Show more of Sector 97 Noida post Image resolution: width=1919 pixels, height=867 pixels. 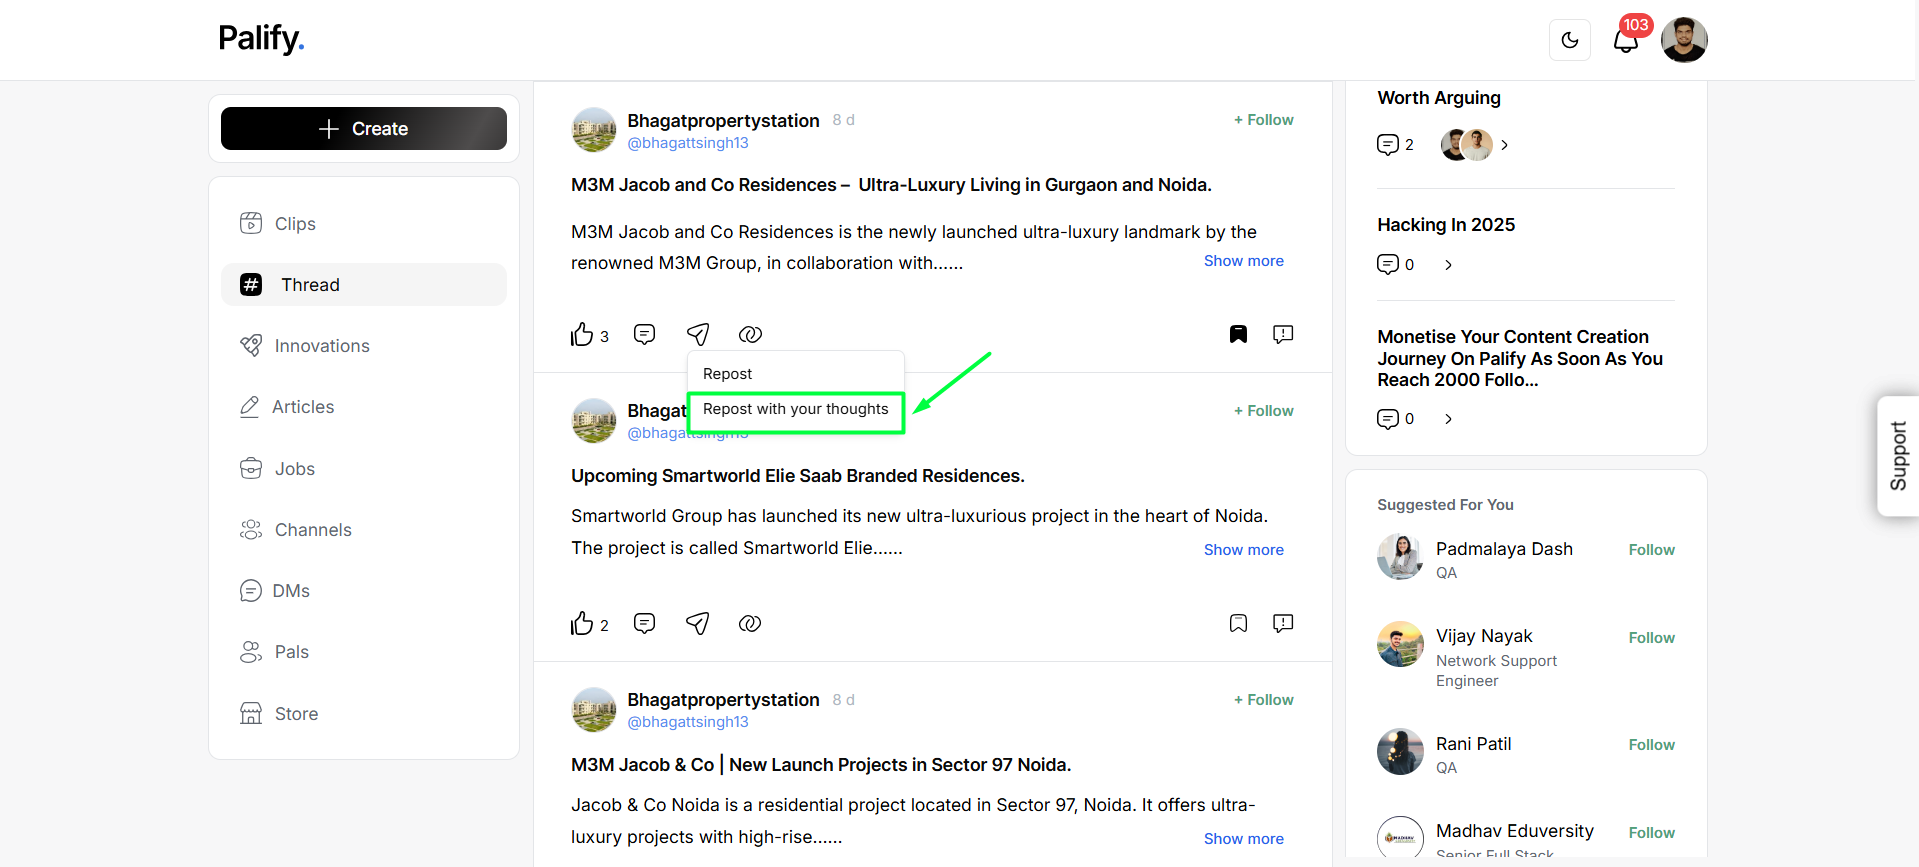click(x=1244, y=839)
